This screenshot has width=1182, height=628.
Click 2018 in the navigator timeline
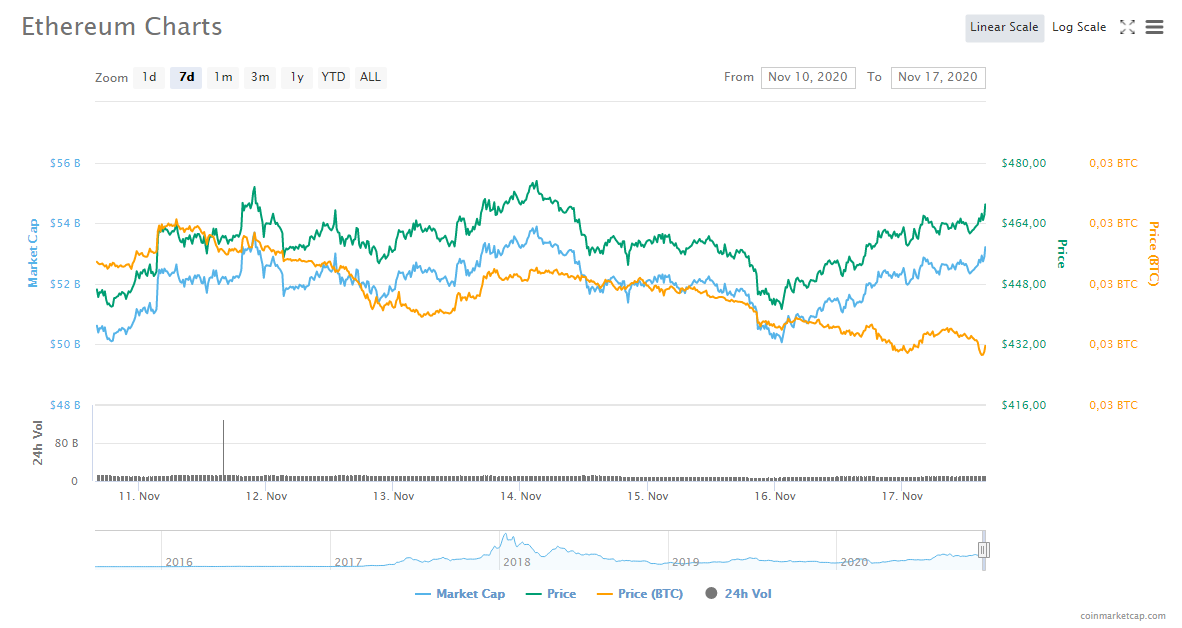click(517, 562)
